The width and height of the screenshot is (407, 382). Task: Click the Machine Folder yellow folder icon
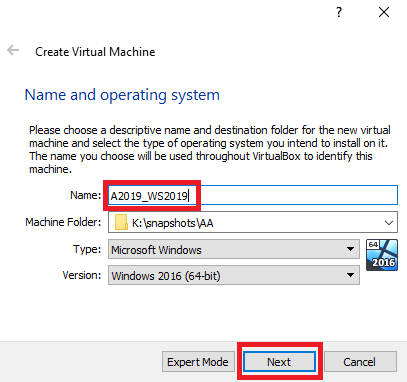121,222
